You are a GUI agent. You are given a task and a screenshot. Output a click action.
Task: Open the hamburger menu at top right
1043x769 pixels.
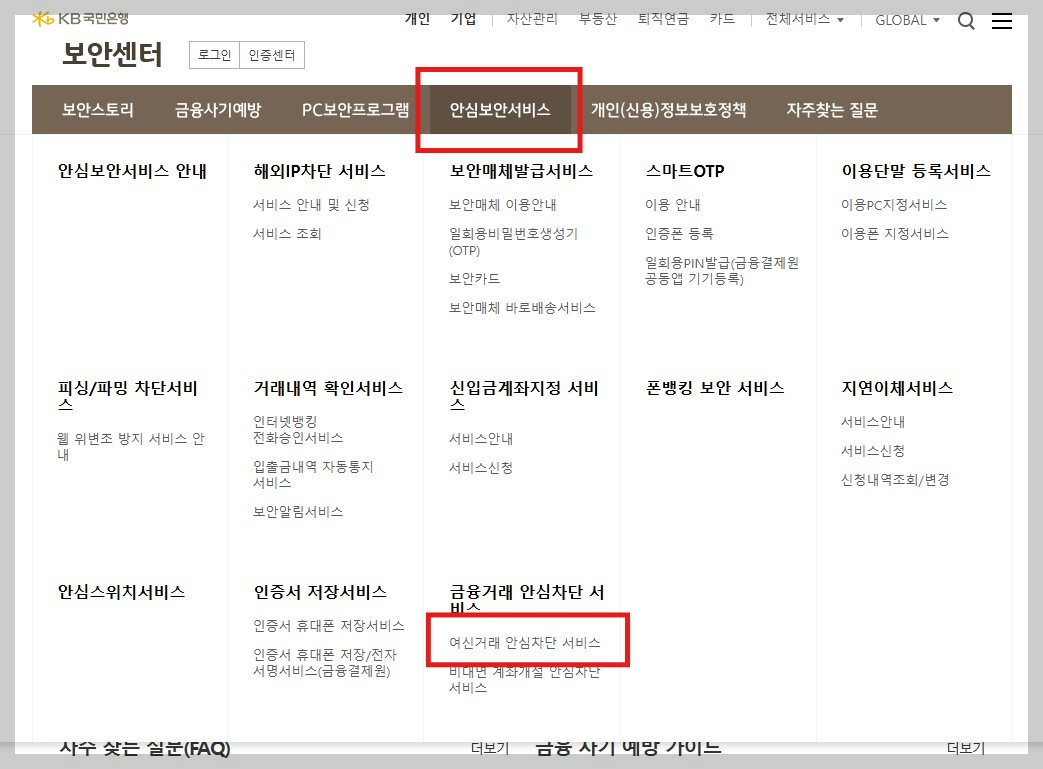point(1003,20)
